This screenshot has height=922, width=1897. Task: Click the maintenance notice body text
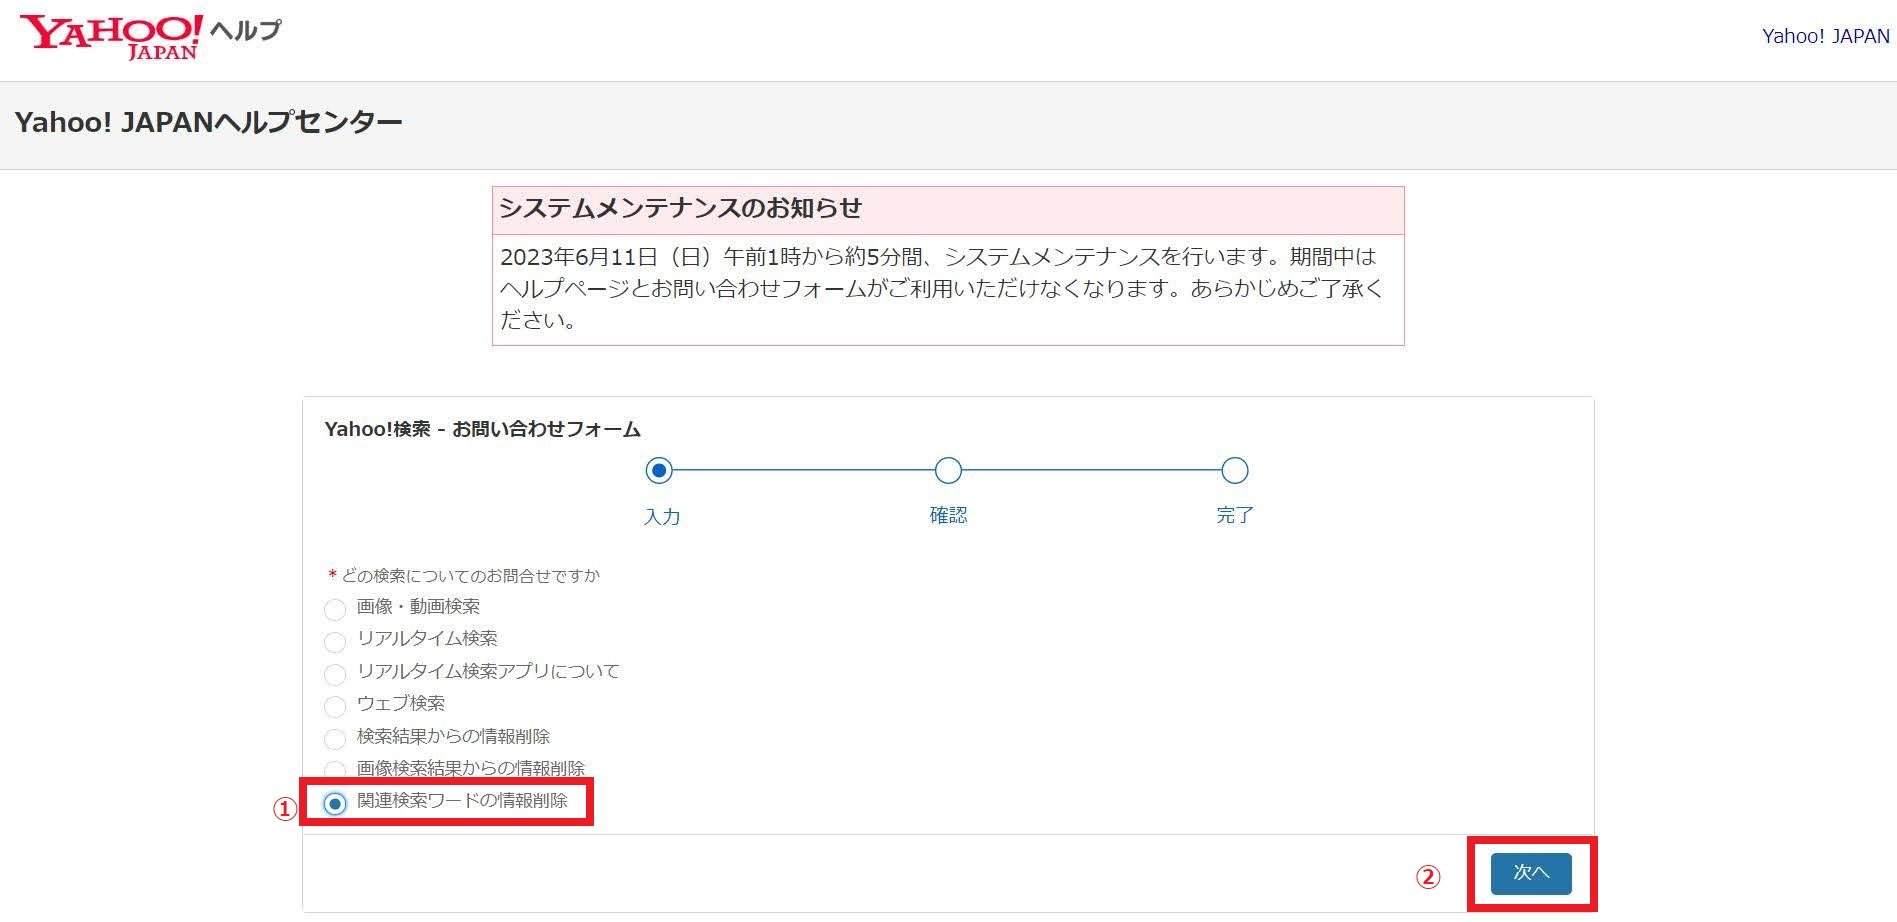(x=940, y=288)
